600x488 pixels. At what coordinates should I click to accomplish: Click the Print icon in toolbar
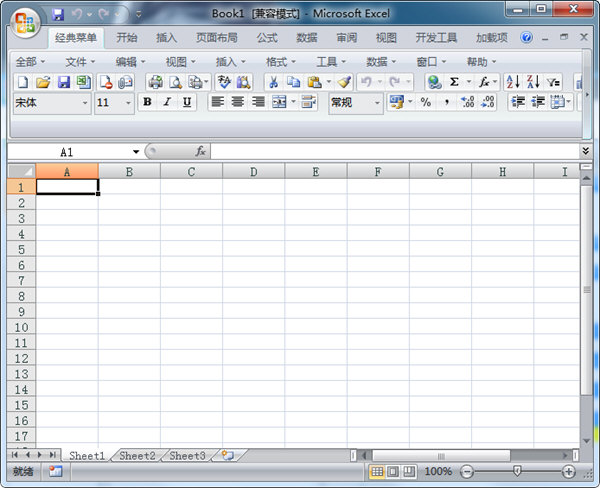point(155,82)
